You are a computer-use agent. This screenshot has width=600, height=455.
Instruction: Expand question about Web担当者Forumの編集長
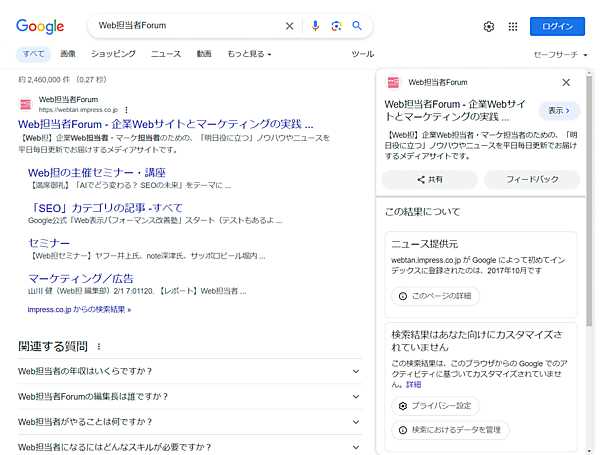point(357,396)
